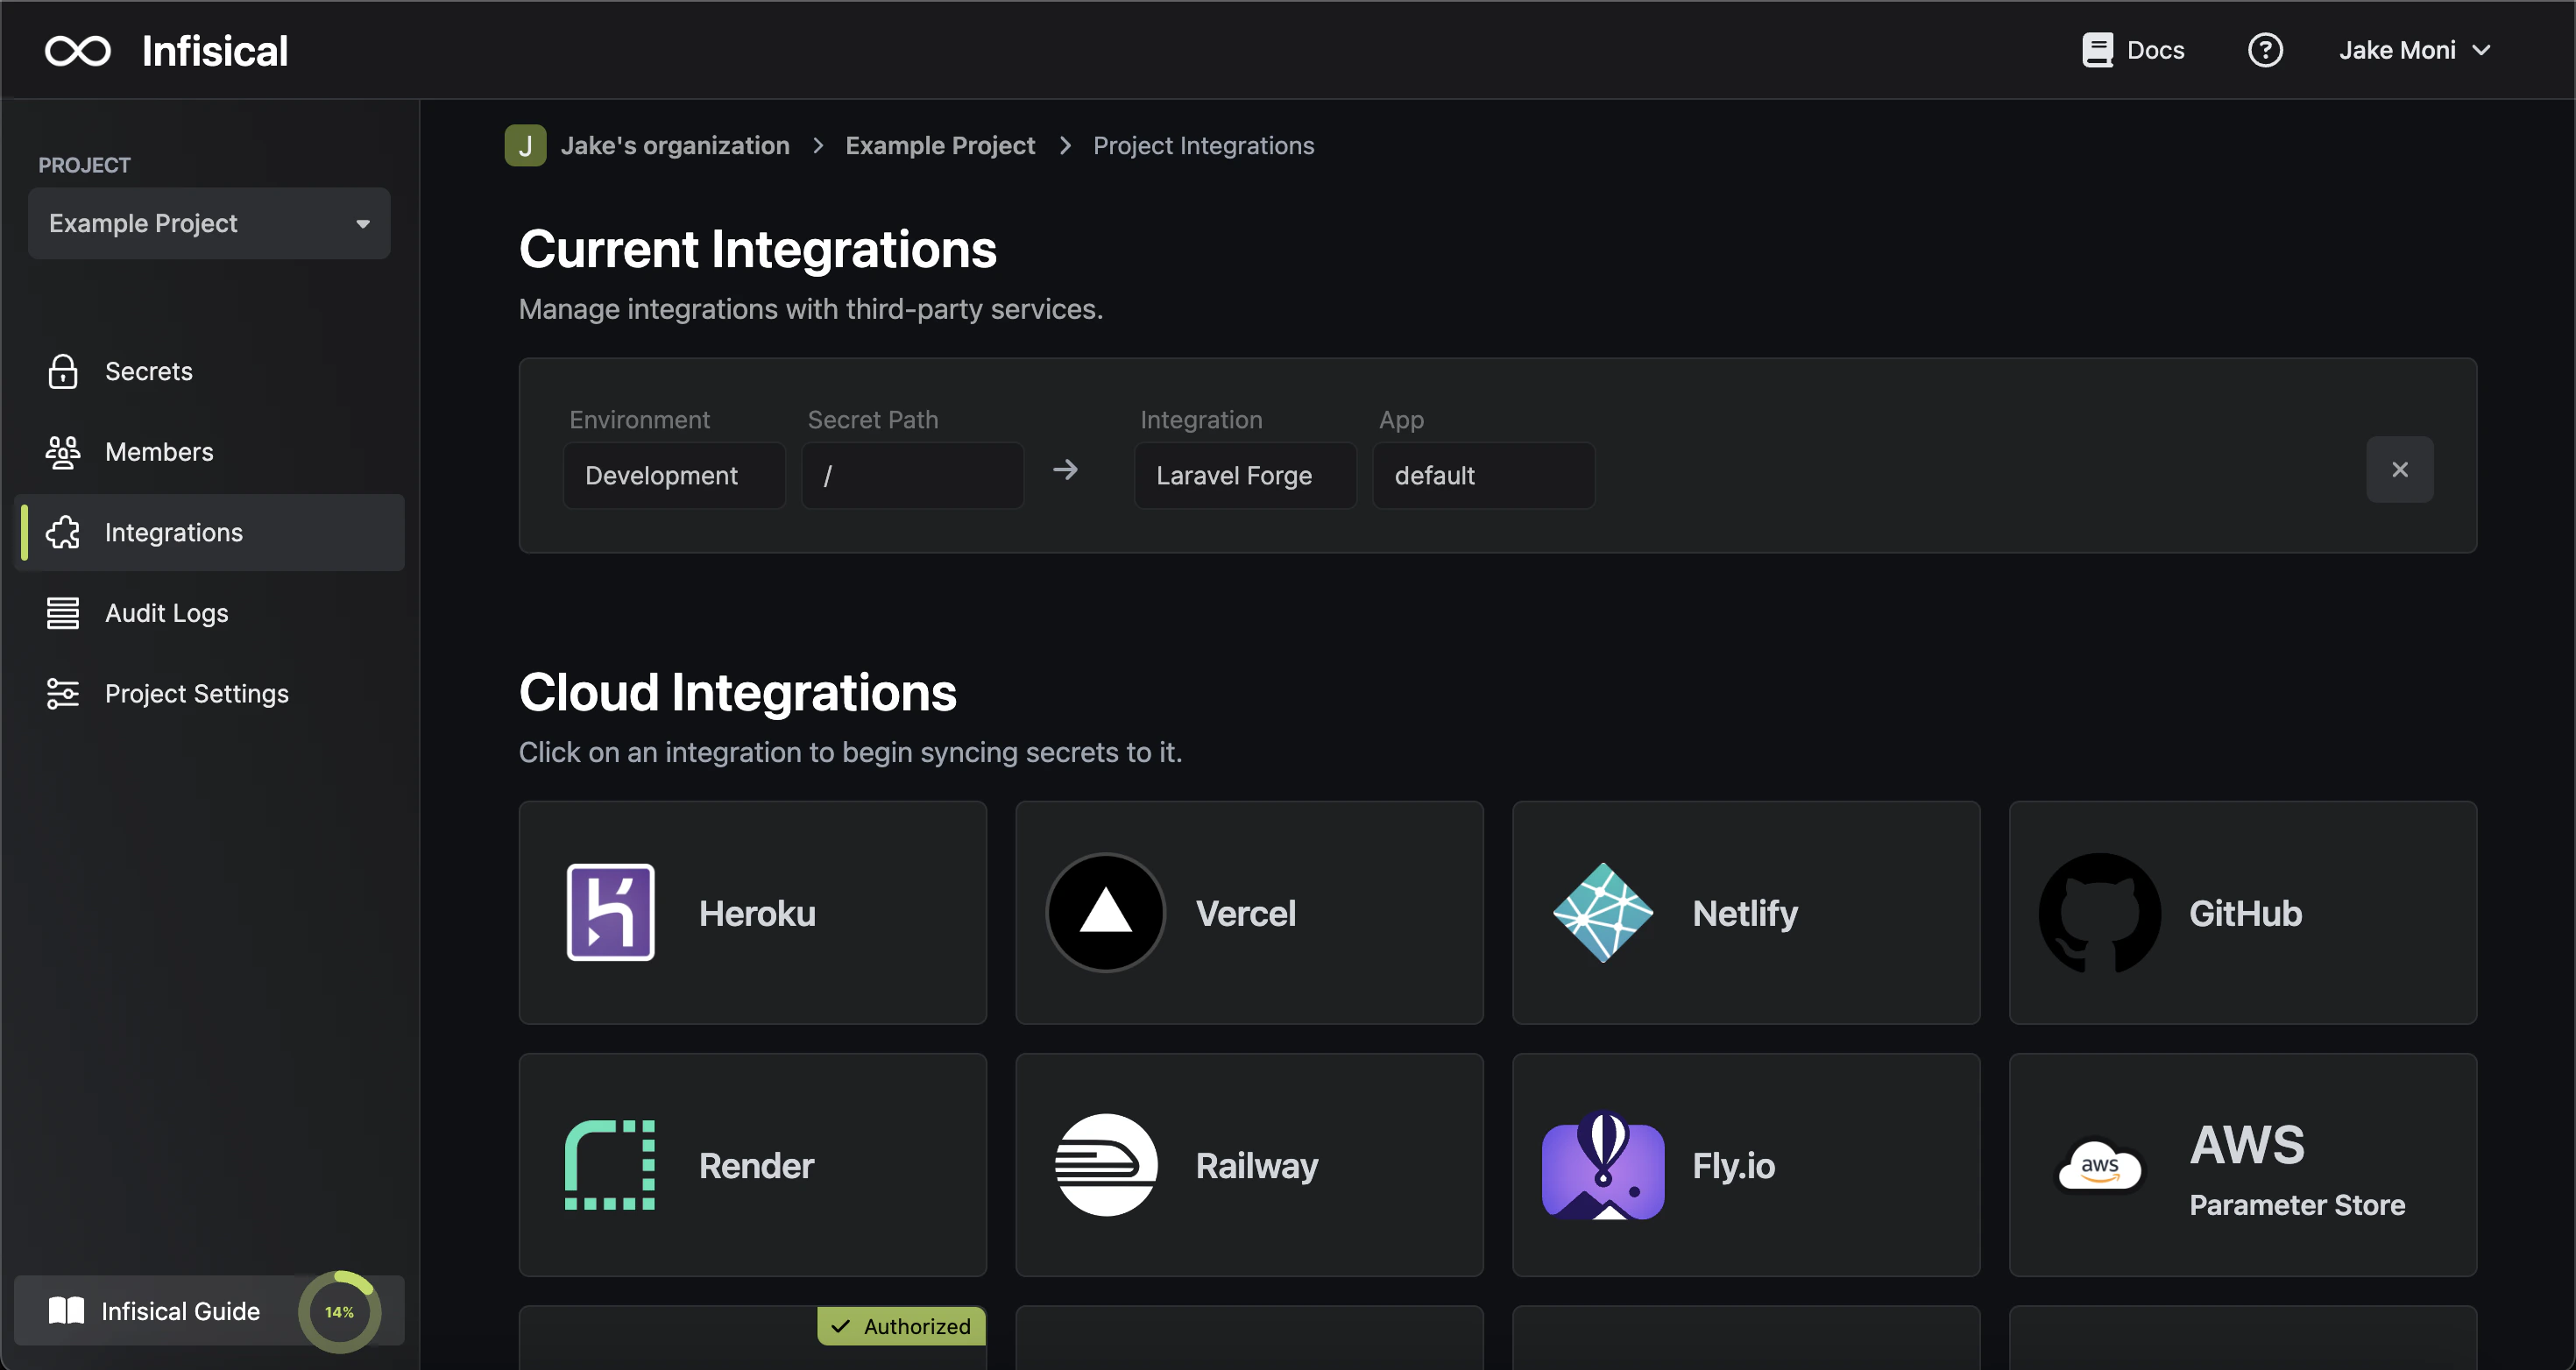This screenshot has height=1370, width=2576.
Task: Select AWS Parameter Store integration card
Action: tap(2243, 1164)
